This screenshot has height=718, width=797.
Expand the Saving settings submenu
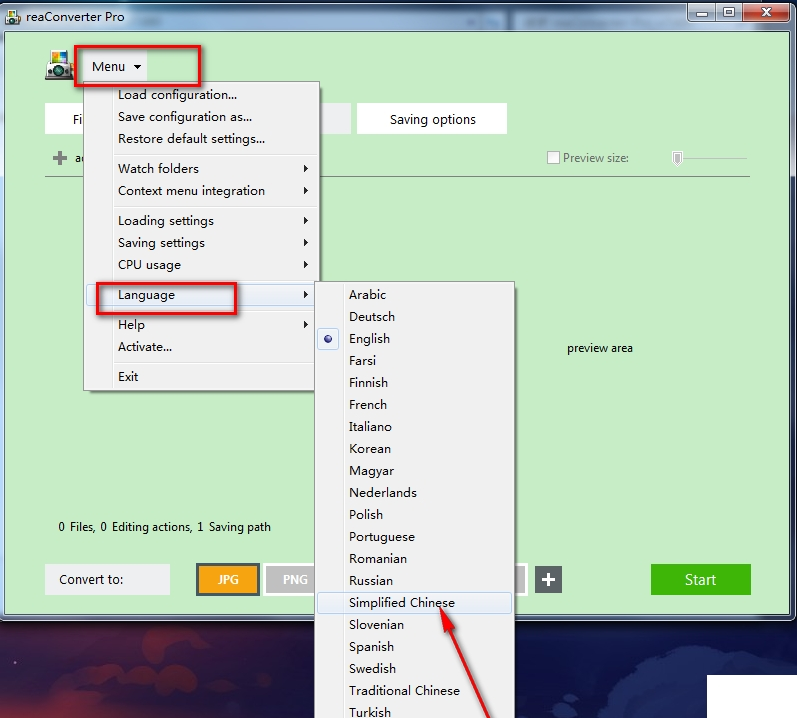coord(201,243)
